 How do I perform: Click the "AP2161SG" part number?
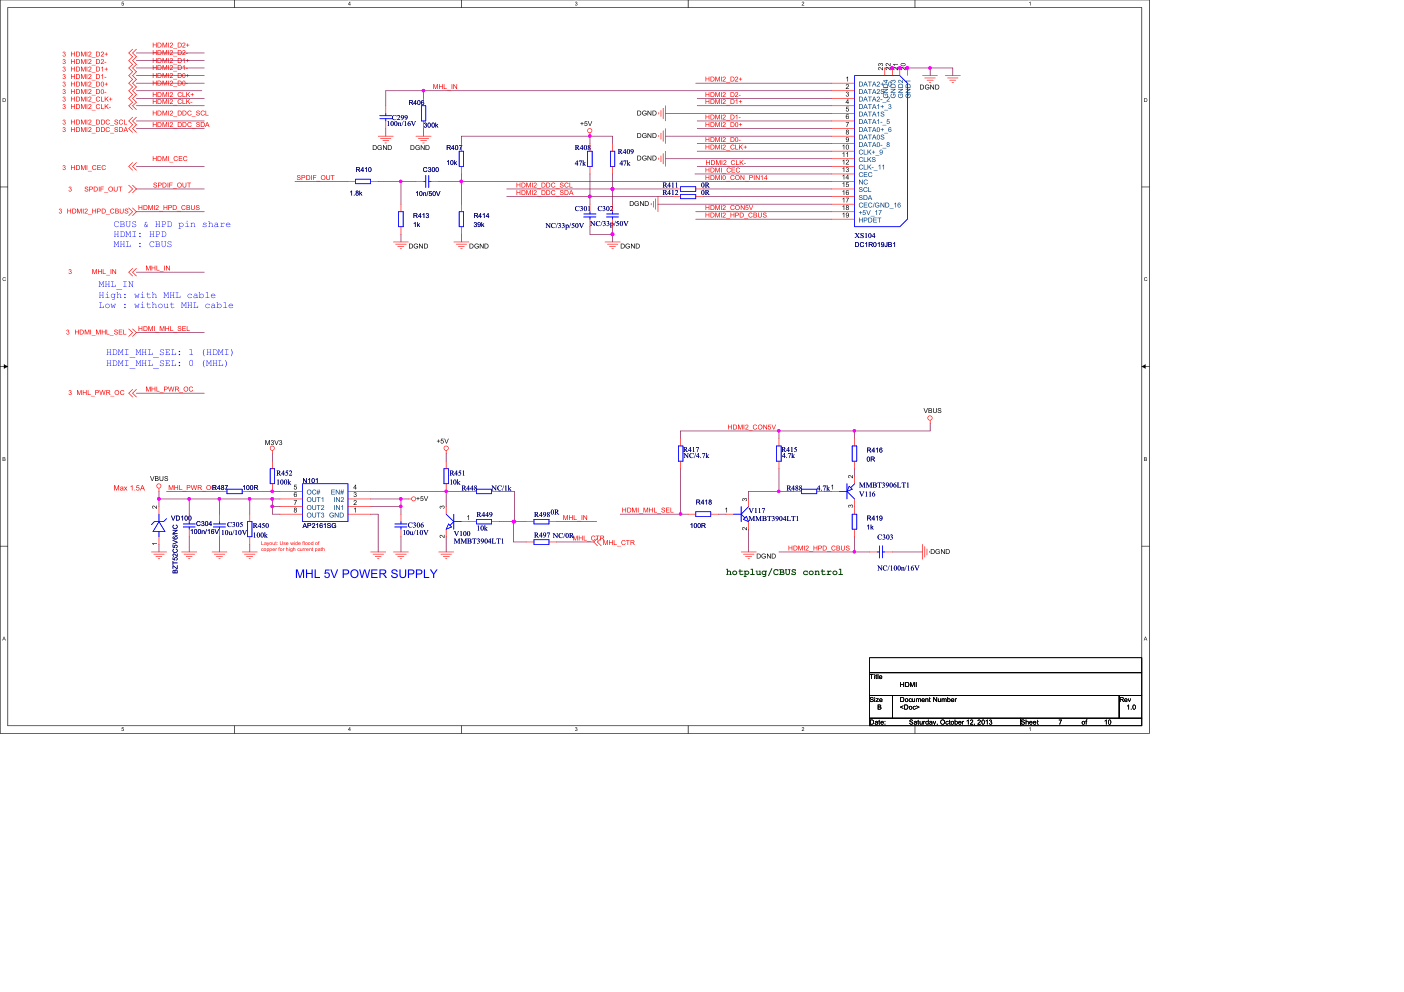pos(319,526)
